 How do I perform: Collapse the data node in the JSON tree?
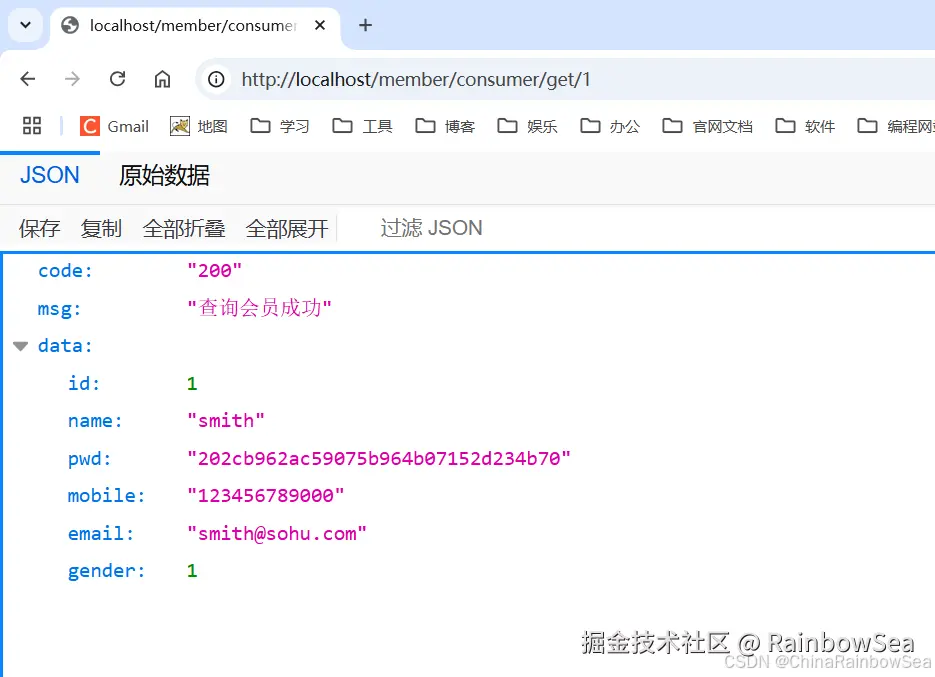click(21, 345)
